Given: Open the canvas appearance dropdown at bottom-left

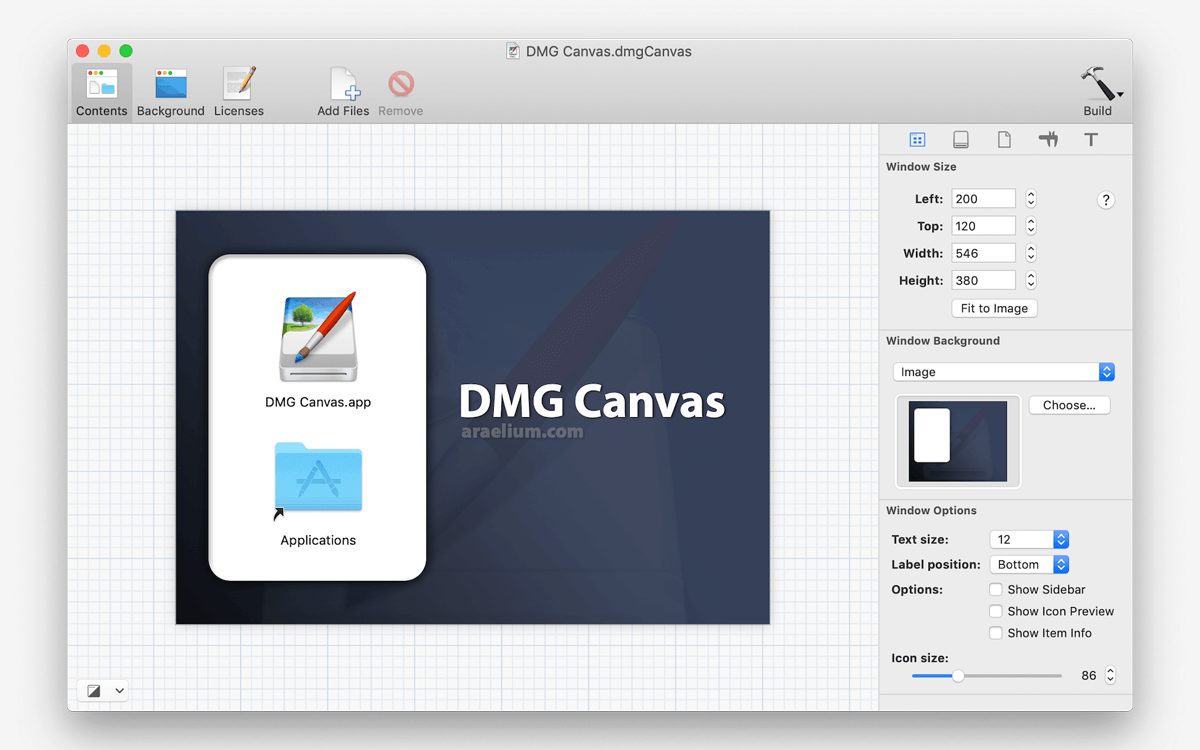Looking at the screenshot, I should (x=102, y=690).
